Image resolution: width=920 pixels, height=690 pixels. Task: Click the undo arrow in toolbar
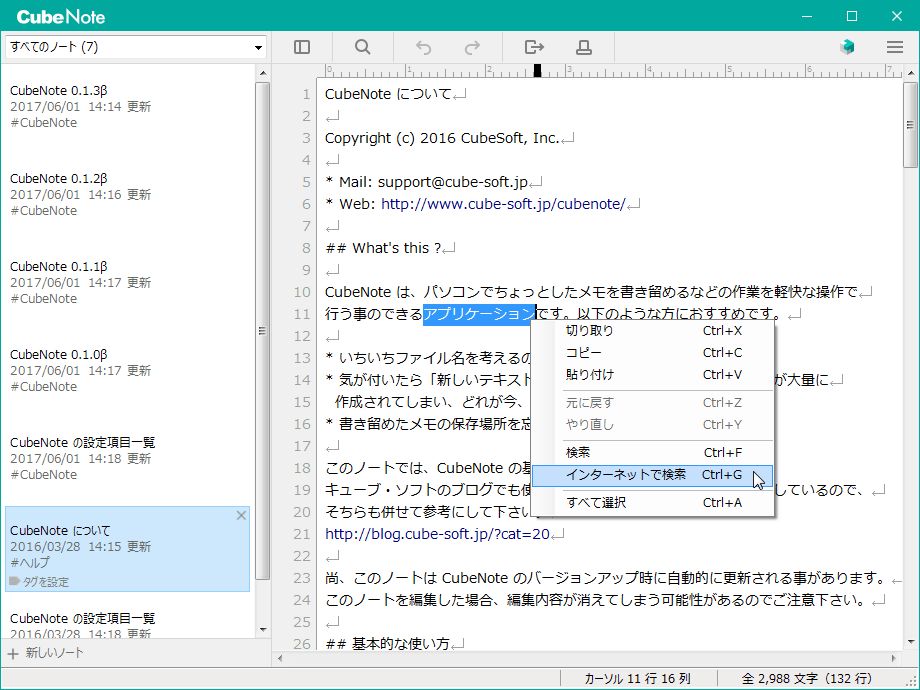[x=424, y=47]
